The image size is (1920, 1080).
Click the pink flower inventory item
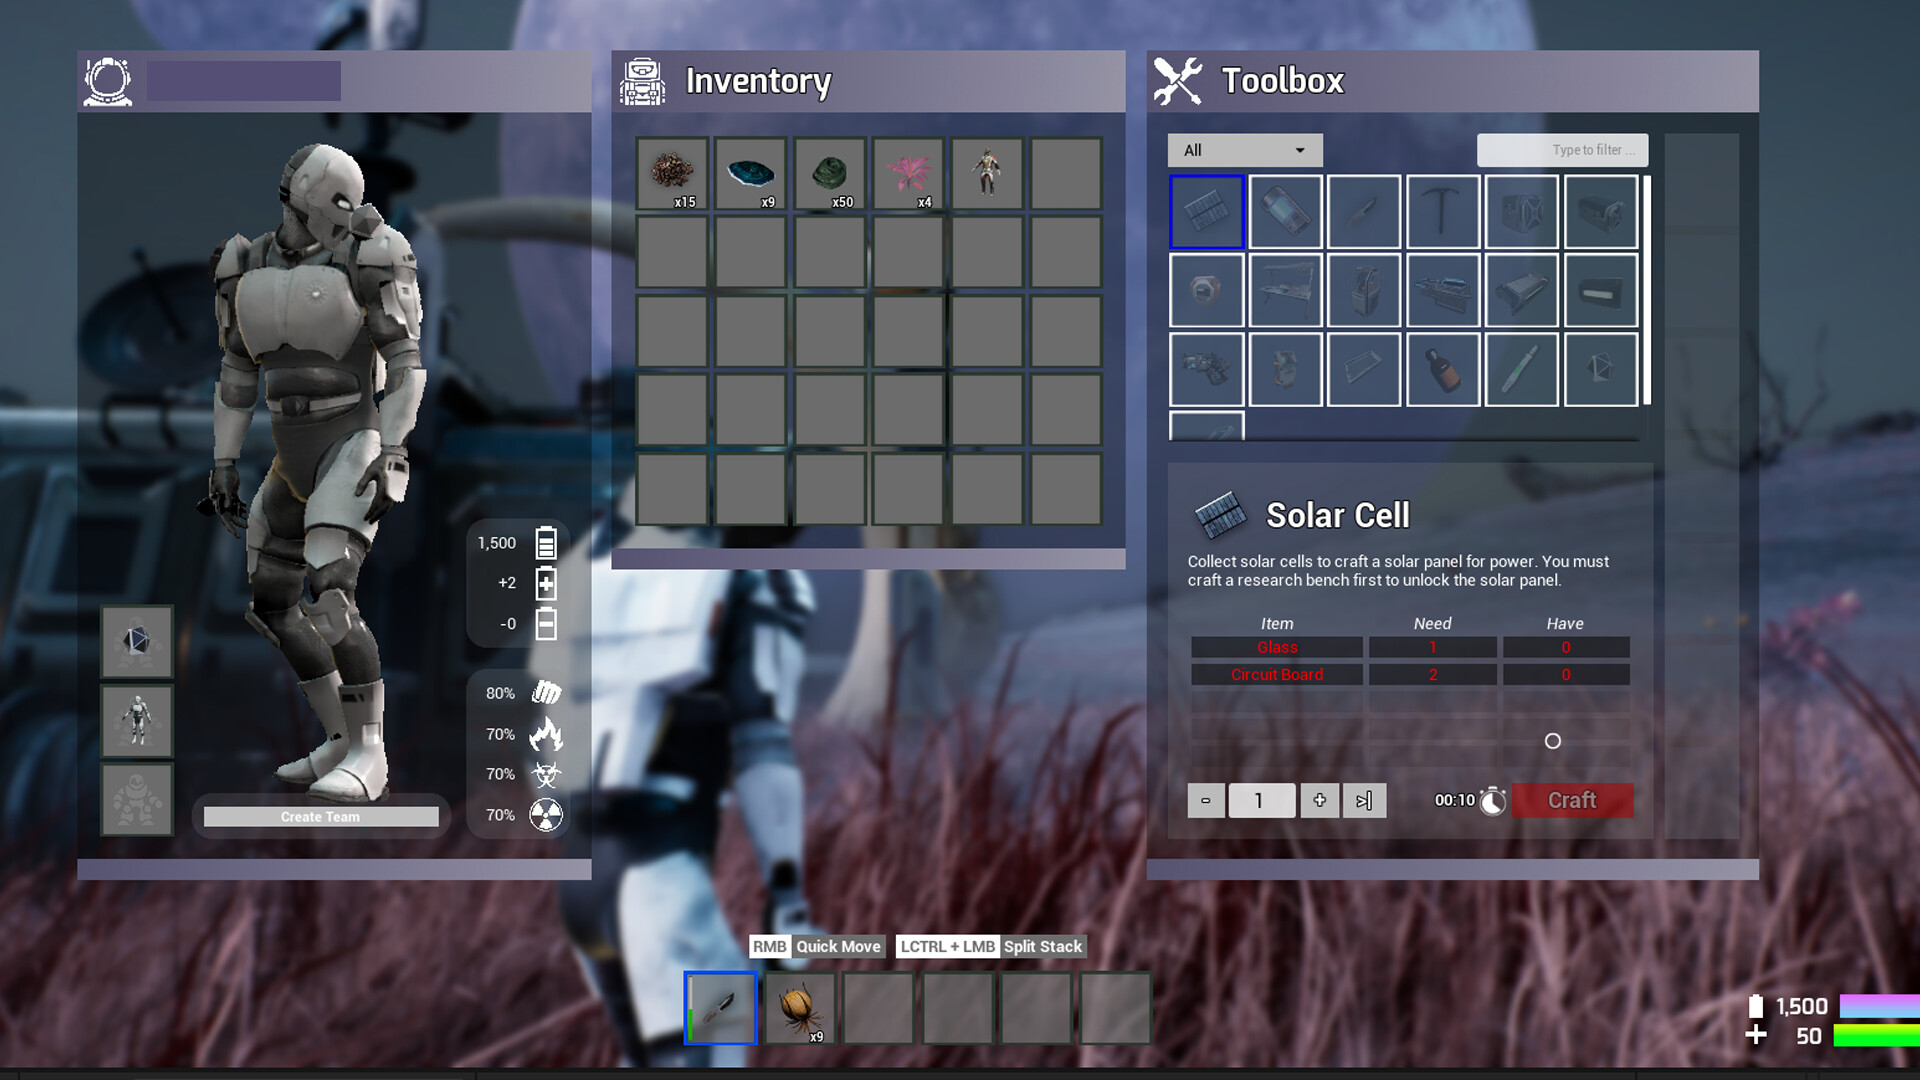[908, 174]
